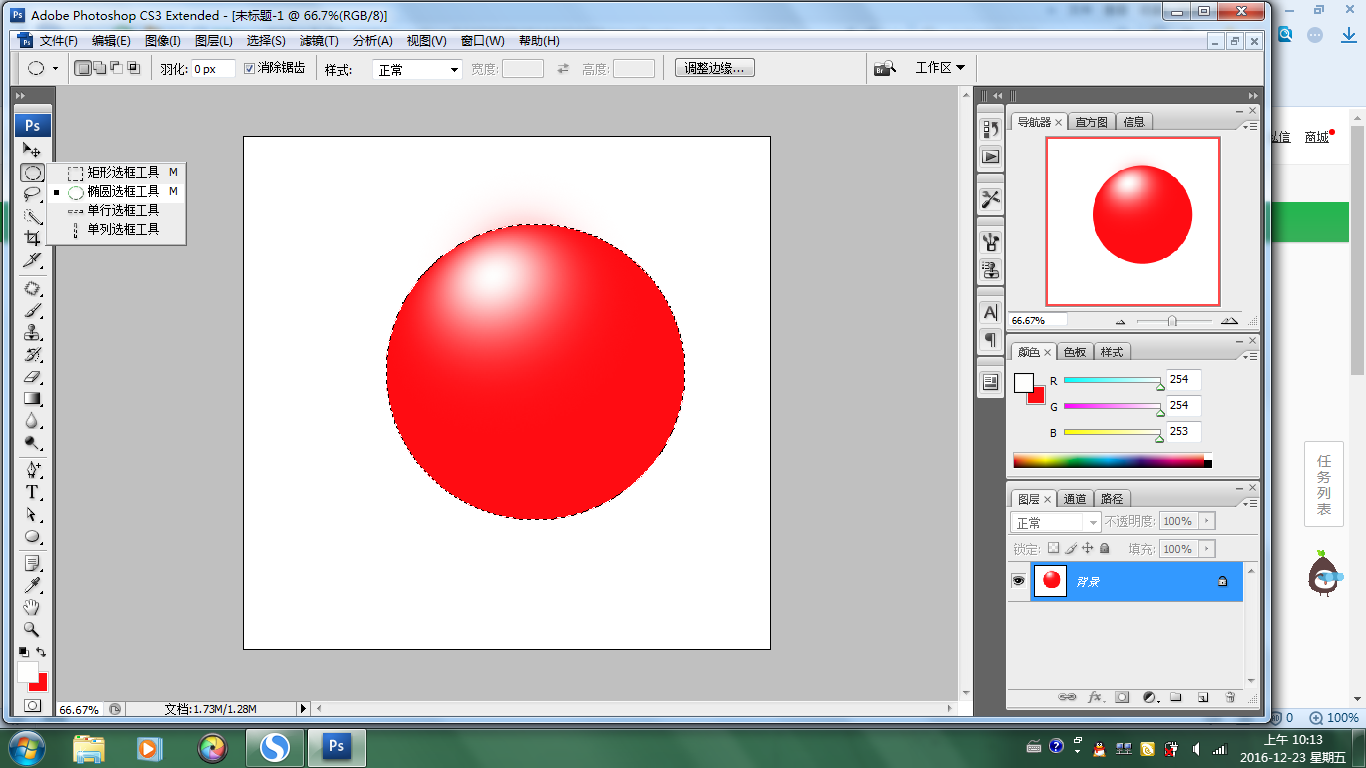Switch to the 通道 tab
This screenshot has height=768, width=1366.
(x=1075, y=498)
